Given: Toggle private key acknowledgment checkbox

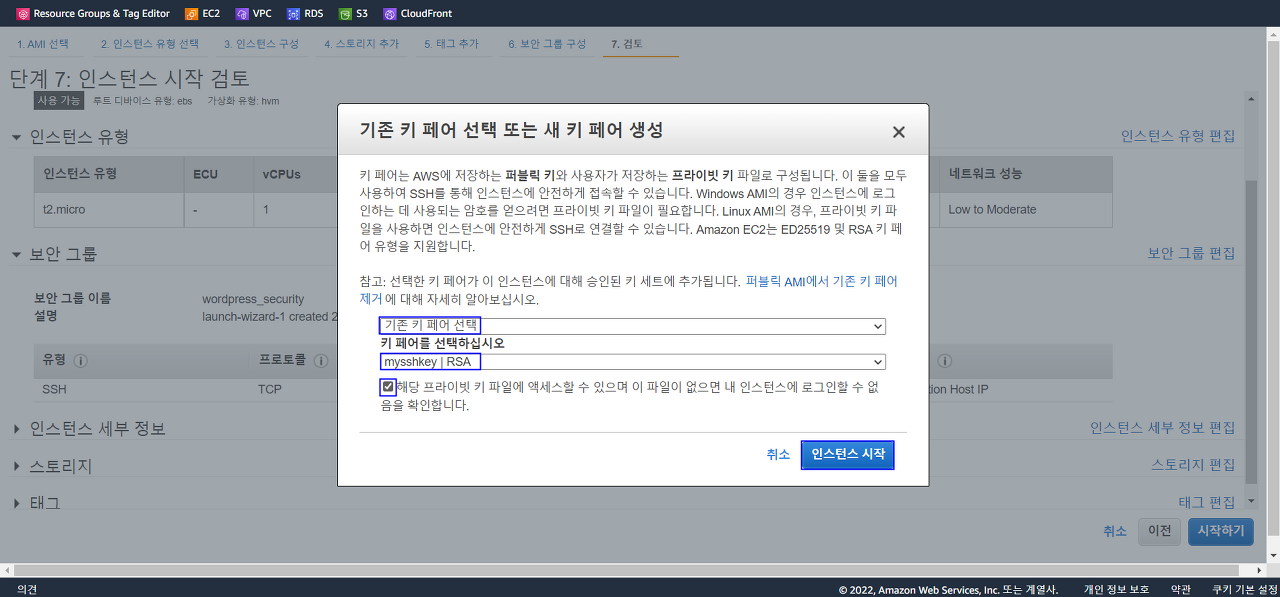Looking at the screenshot, I should 387,386.
